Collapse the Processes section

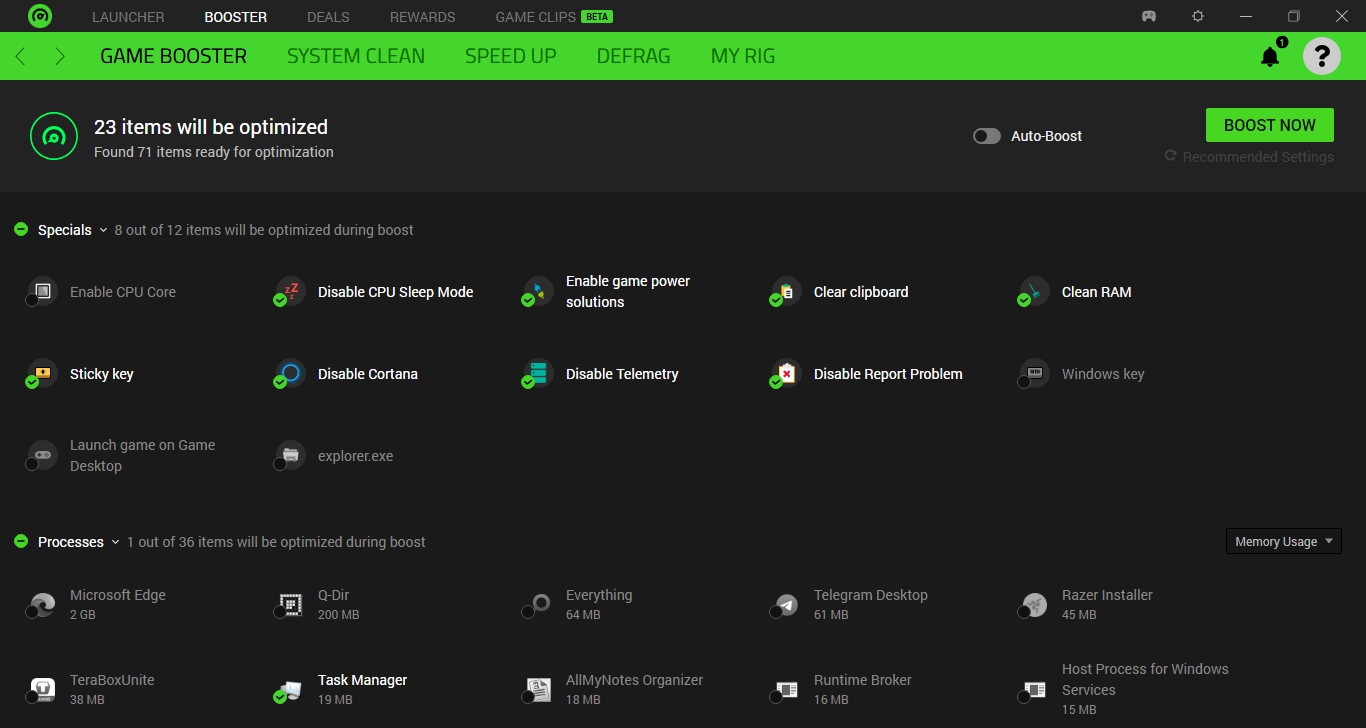click(x=115, y=542)
